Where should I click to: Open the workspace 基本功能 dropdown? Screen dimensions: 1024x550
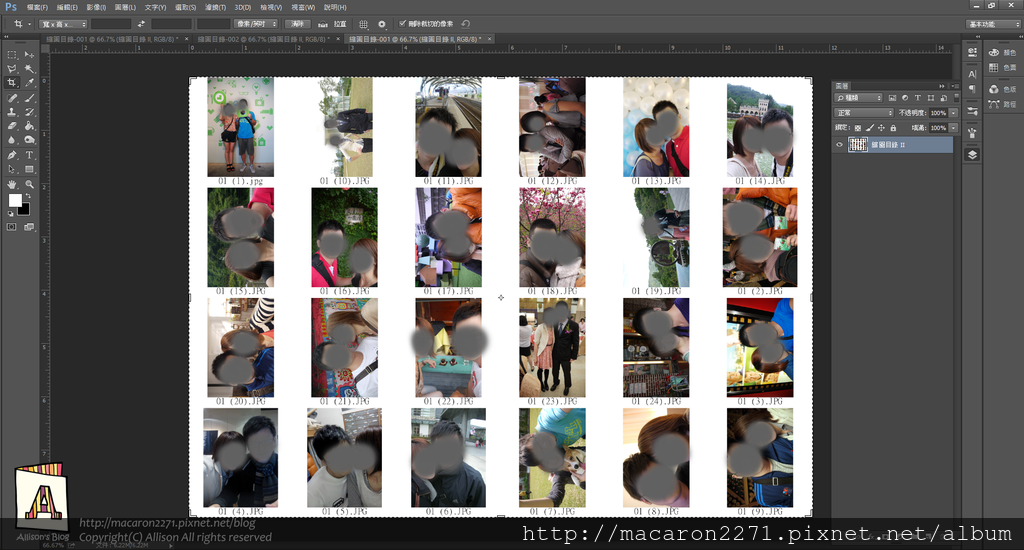[993, 24]
